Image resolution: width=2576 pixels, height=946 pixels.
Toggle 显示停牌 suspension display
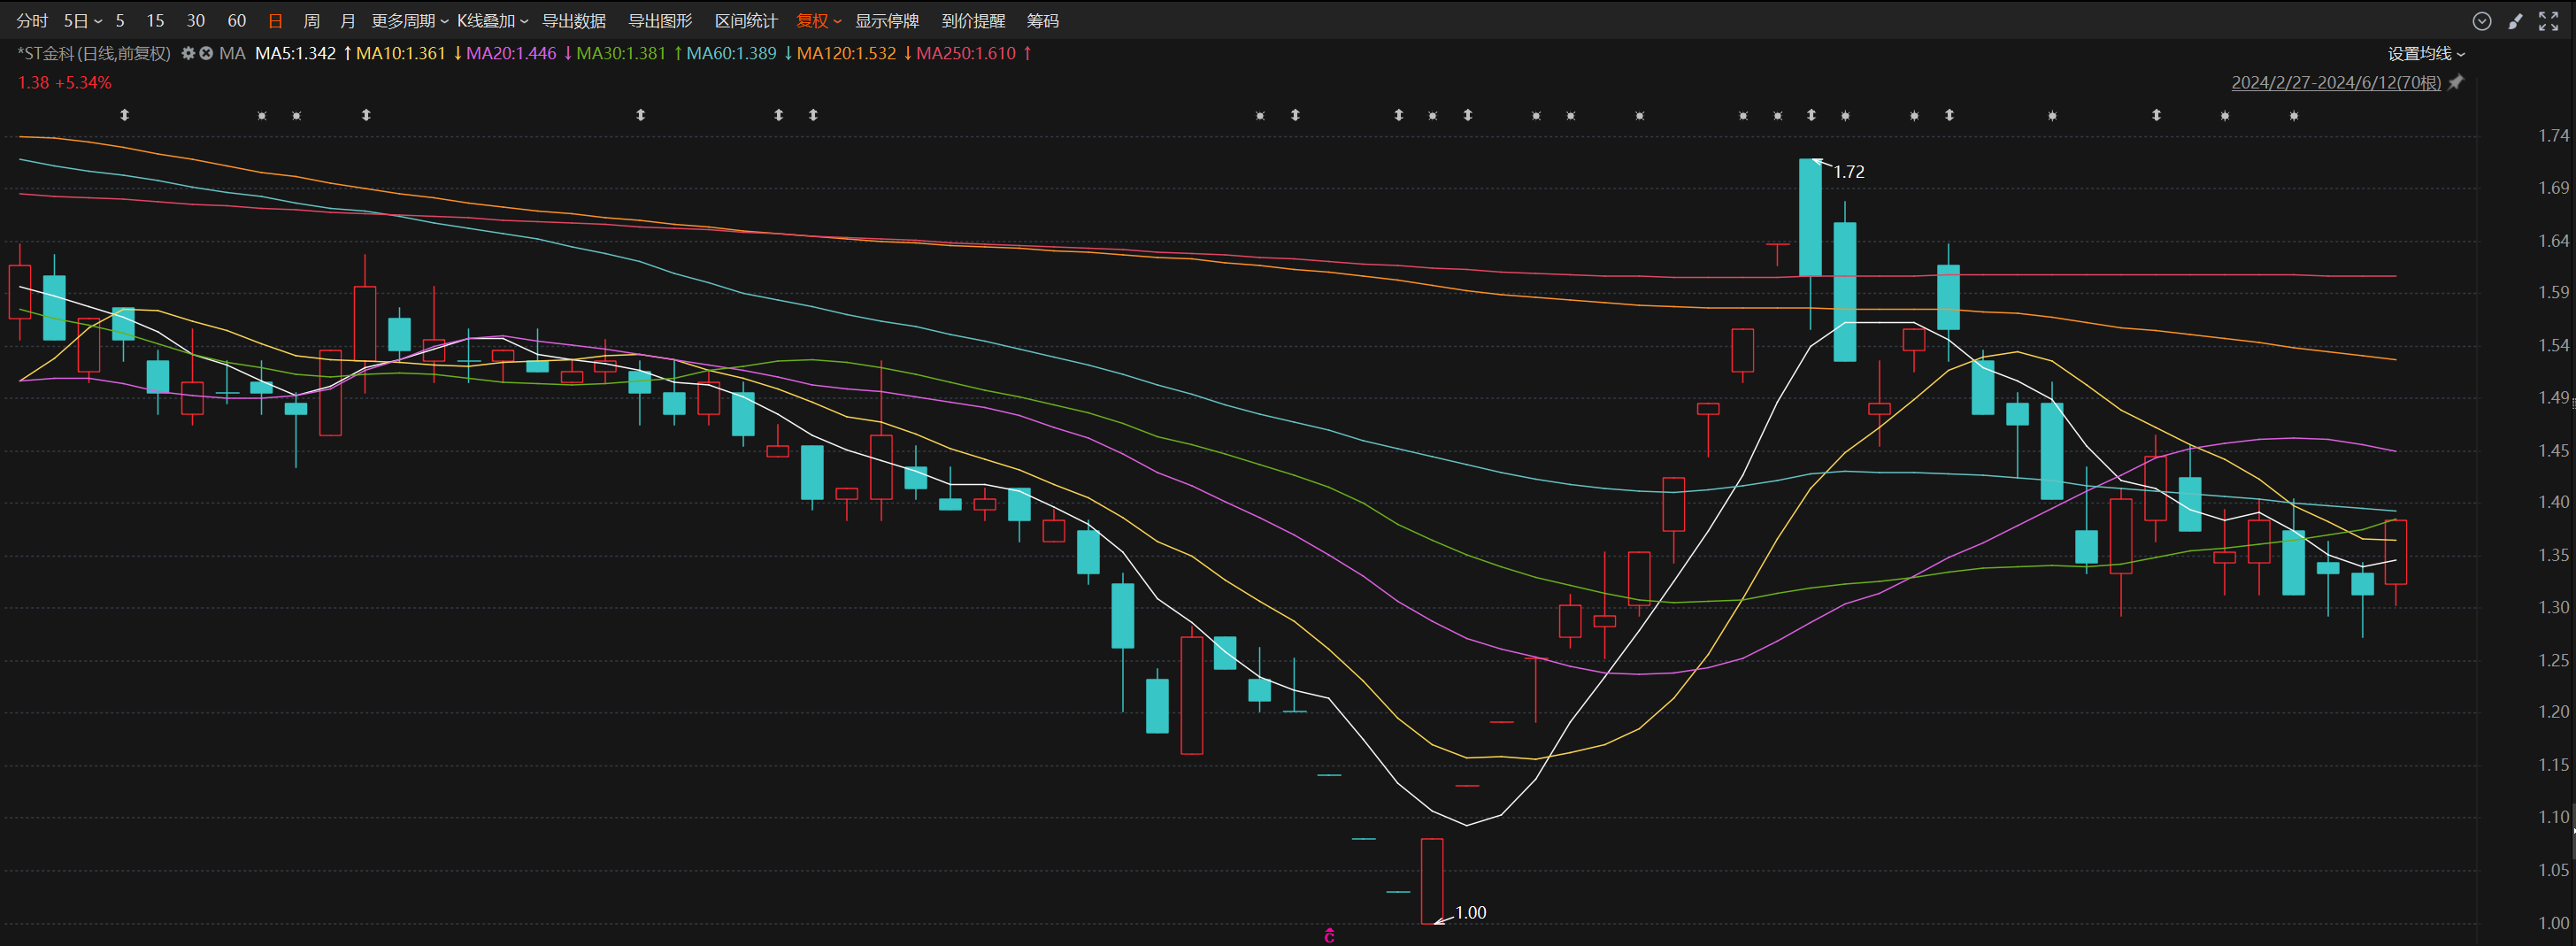(886, 21)
